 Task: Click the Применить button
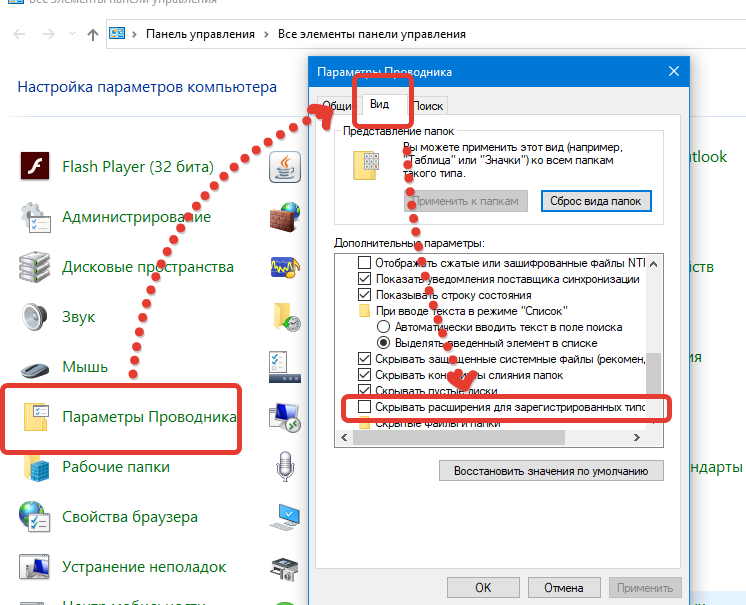(x=645, y=588)
